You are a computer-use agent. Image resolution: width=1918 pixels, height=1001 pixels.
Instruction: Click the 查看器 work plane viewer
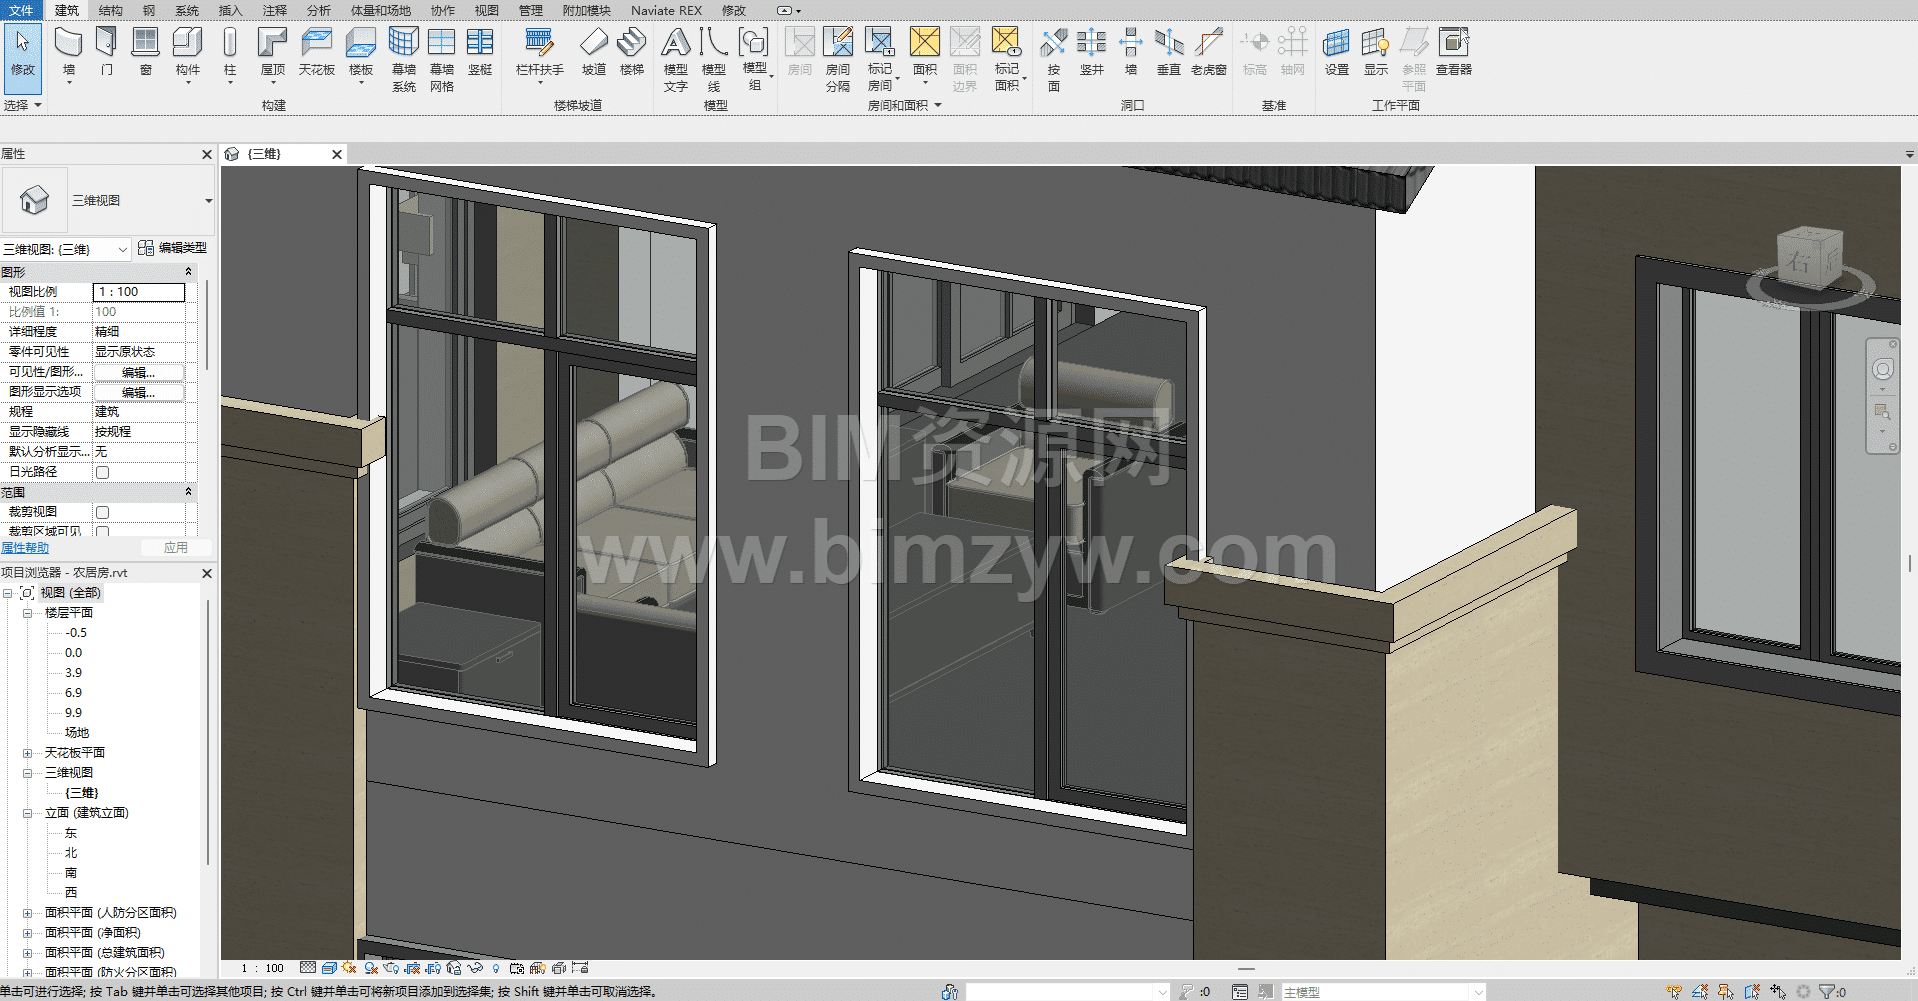point(1454,52)
